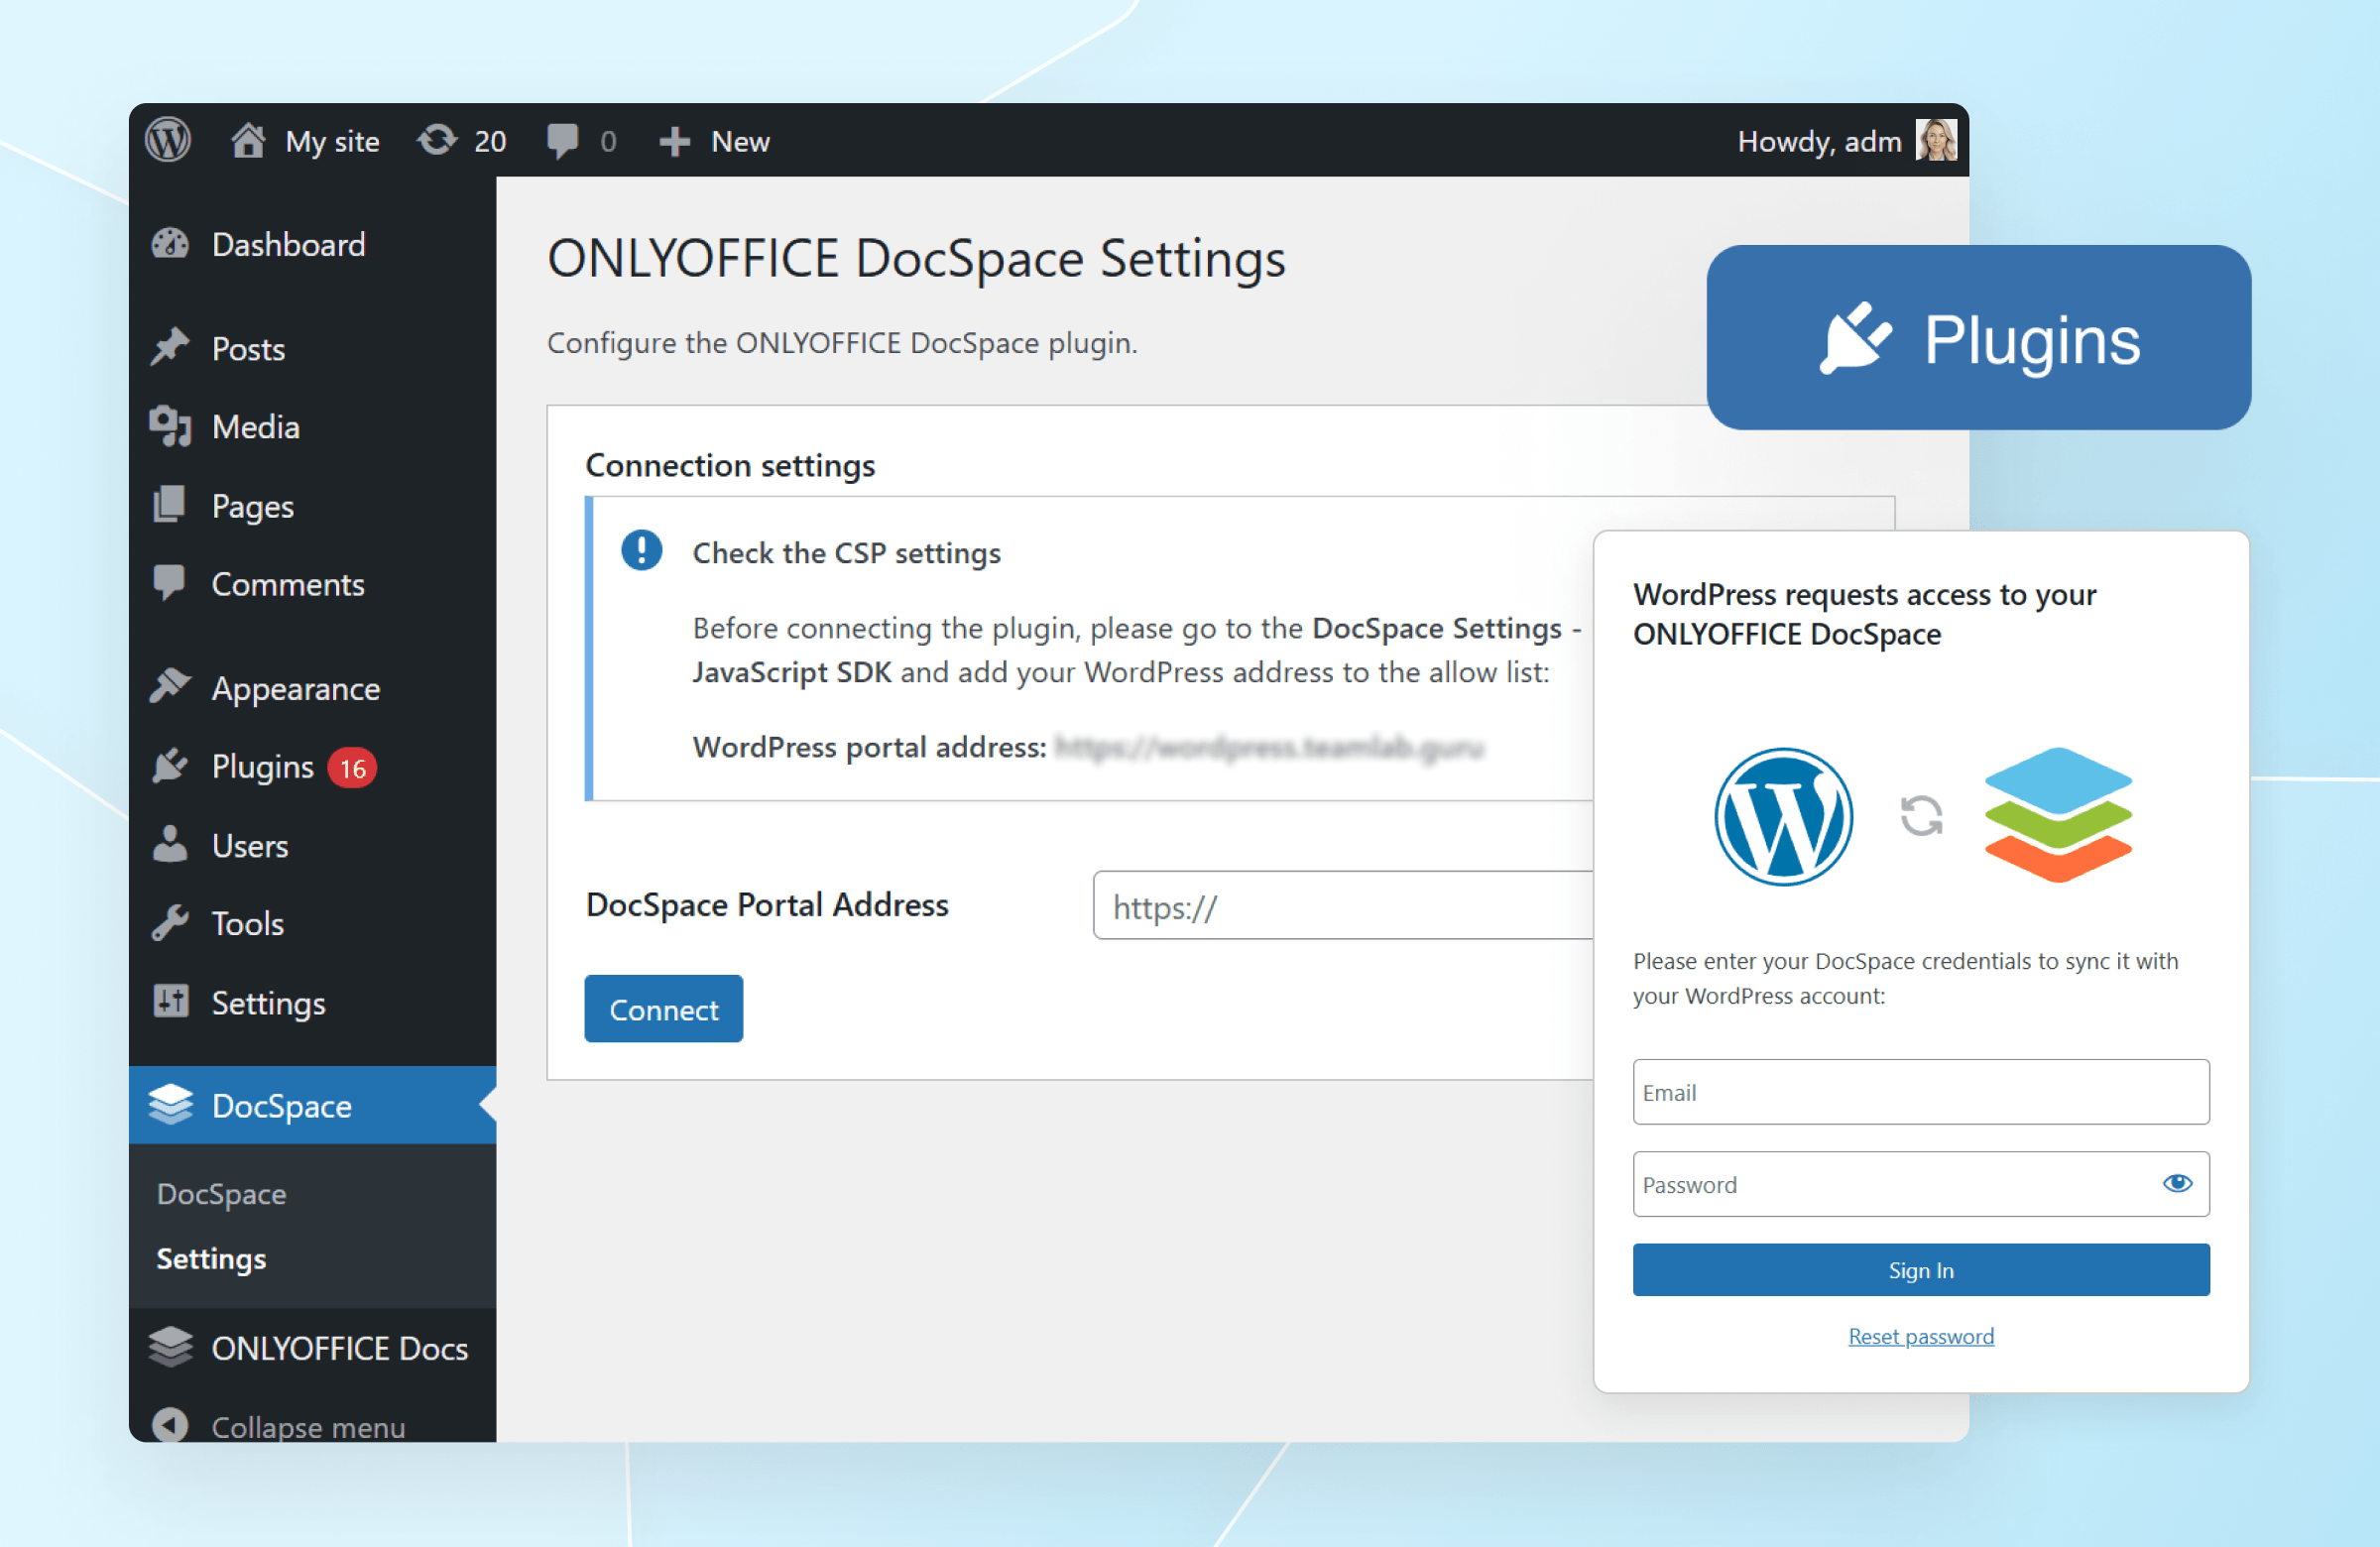Click the Plugins update count badge 16
The height and width of the screenshot is (1547, 2380).
tap(352, 768)
